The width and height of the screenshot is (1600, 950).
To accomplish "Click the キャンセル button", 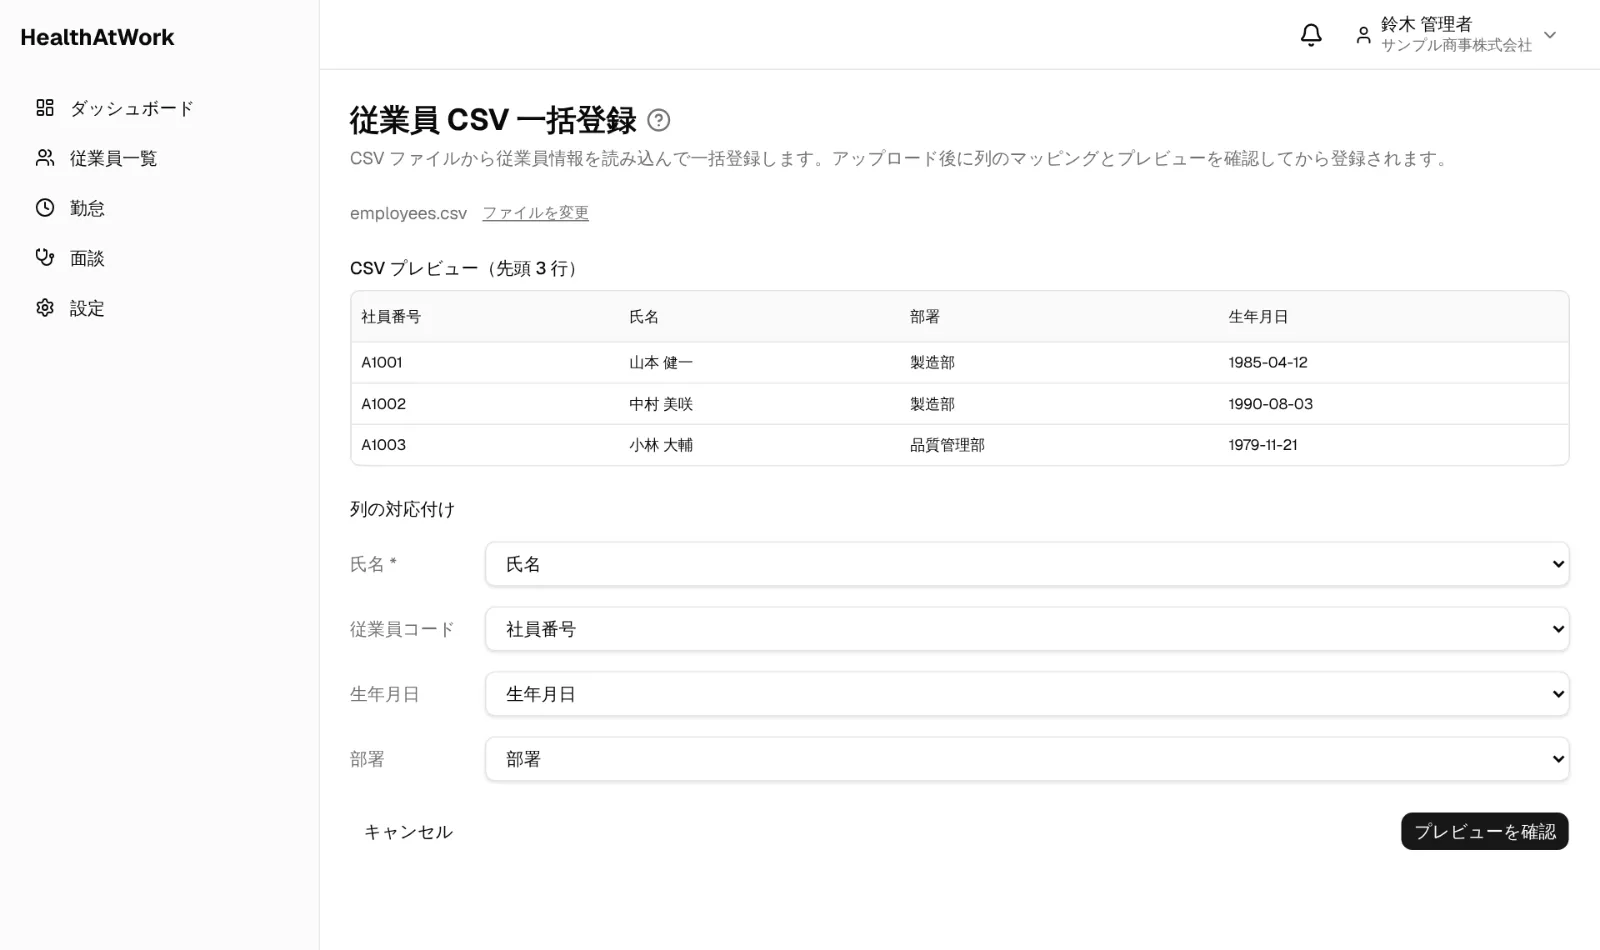I will tap(408, 832).
